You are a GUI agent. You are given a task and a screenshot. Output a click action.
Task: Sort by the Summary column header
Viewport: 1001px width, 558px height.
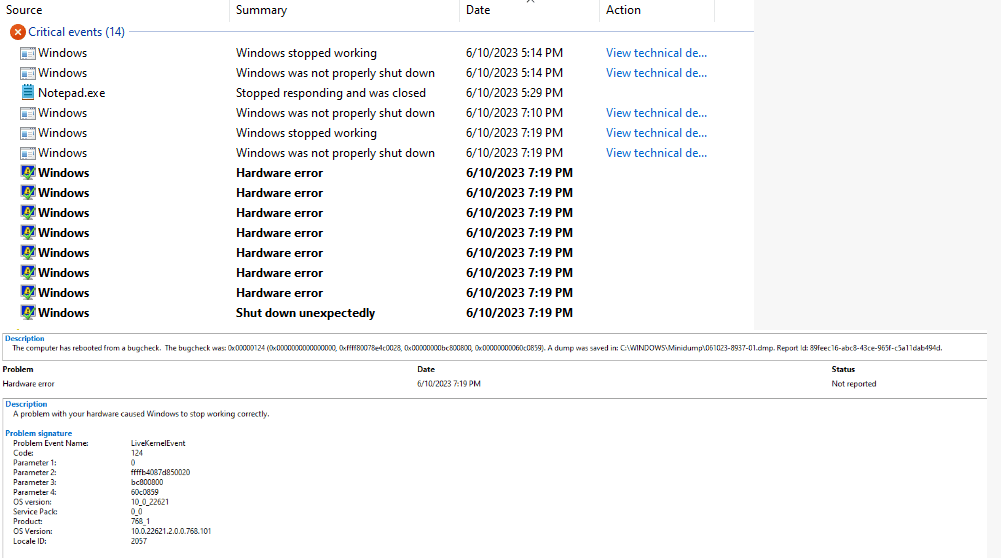pyautogui.click(x=261, y=10)
